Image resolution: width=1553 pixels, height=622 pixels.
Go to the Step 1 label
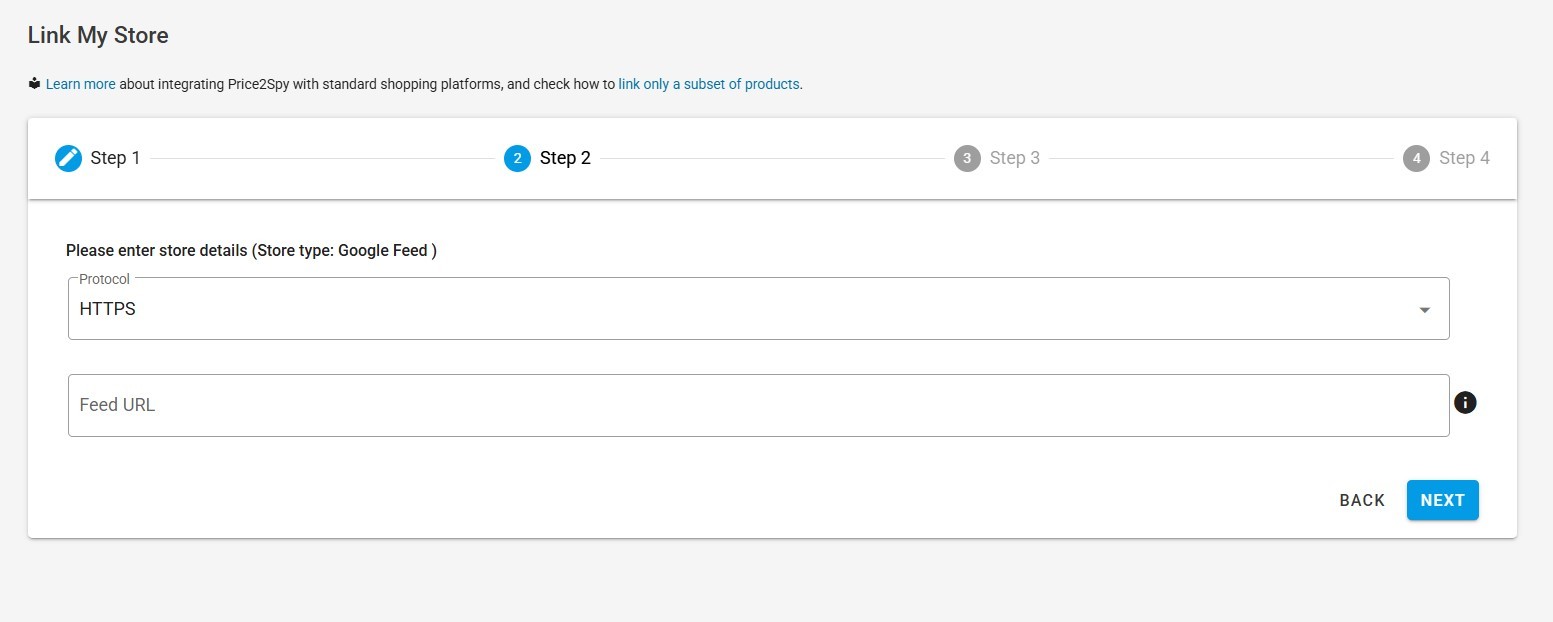point(115,158)
